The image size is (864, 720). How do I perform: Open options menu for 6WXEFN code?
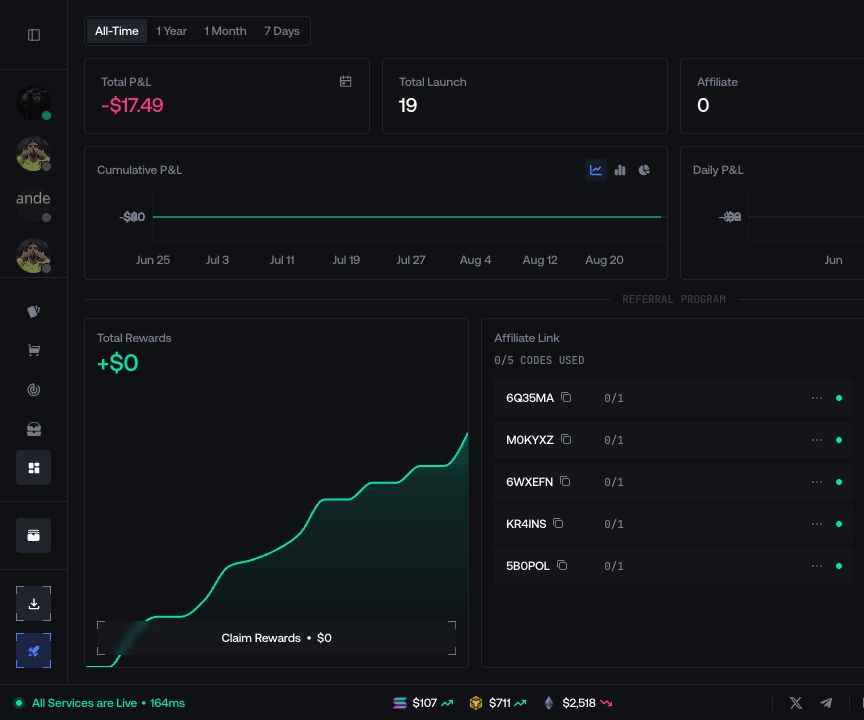(817, 482)
